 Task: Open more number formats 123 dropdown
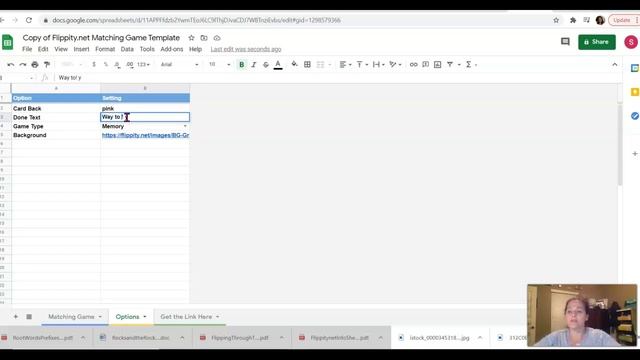143,64
